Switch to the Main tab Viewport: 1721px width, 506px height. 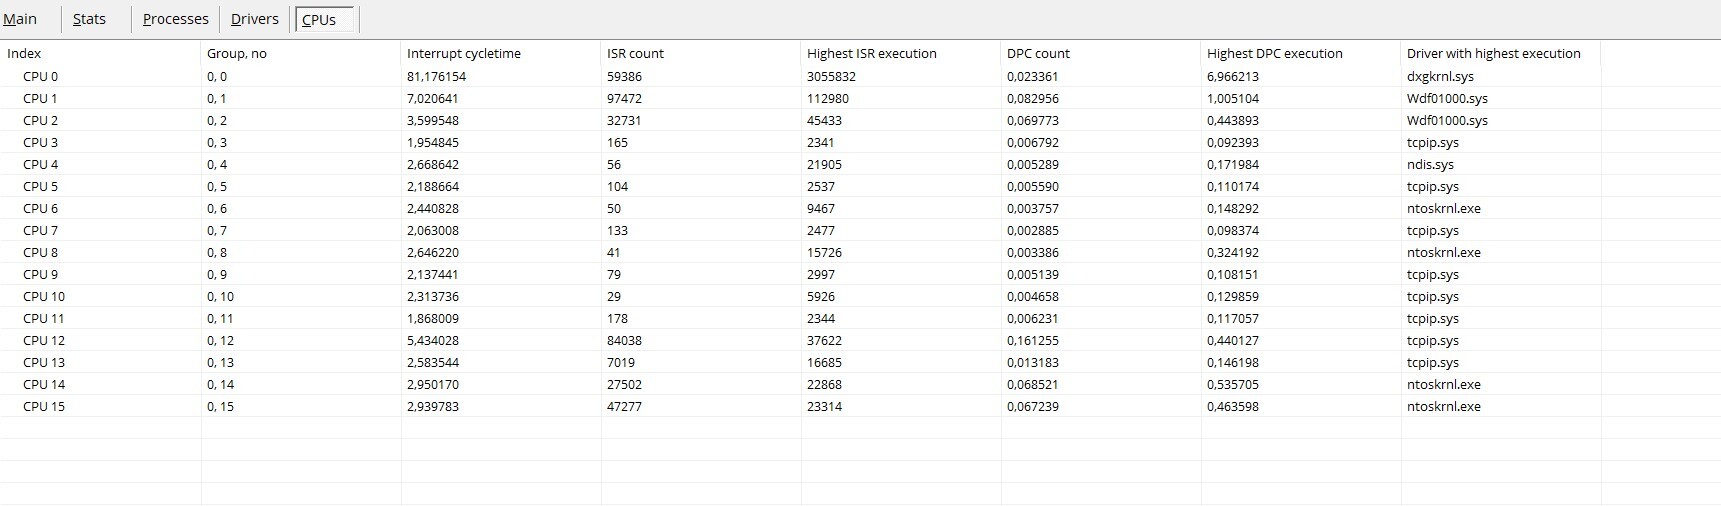pos(21,19)
